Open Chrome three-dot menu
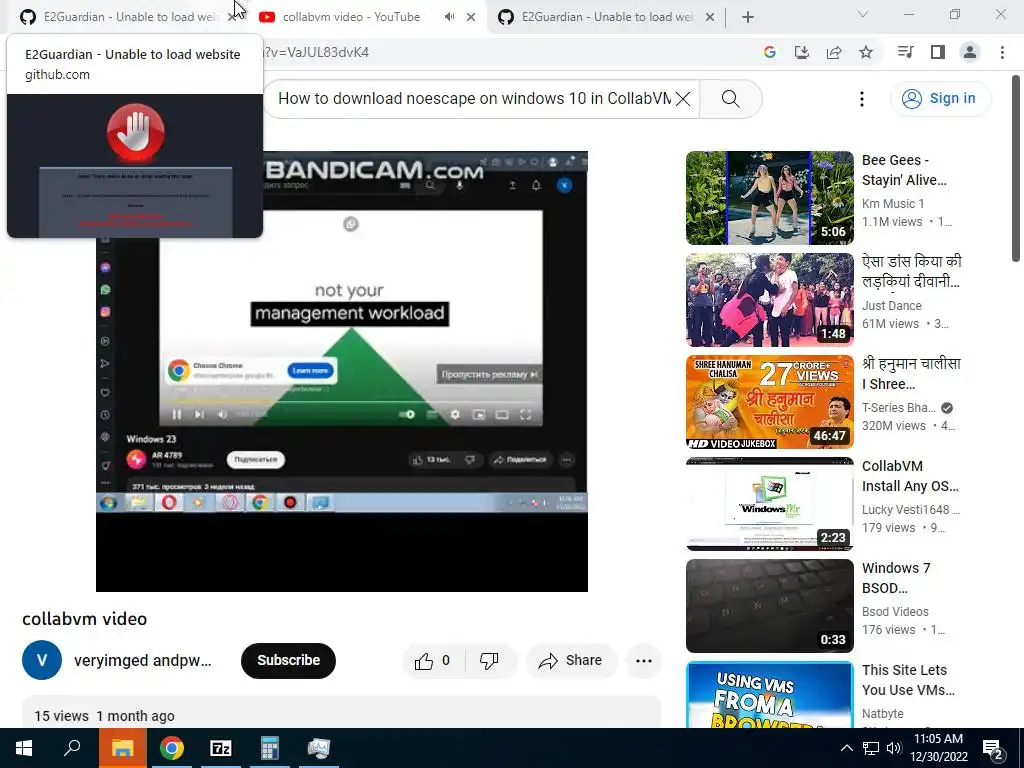Viewport: 1024px width, 768px height. [1002, 52]
